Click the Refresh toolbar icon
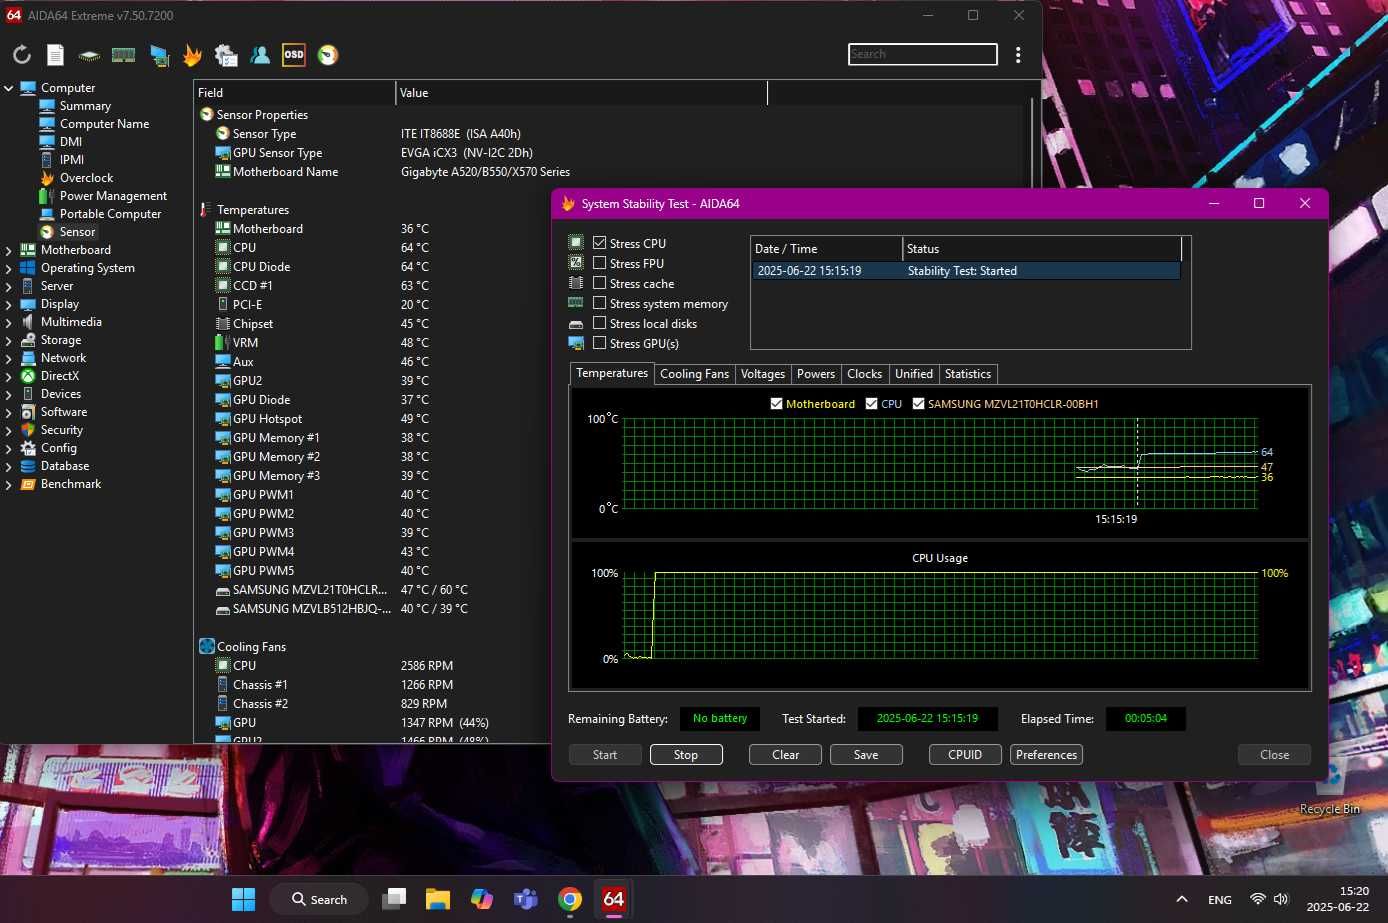 22,55
